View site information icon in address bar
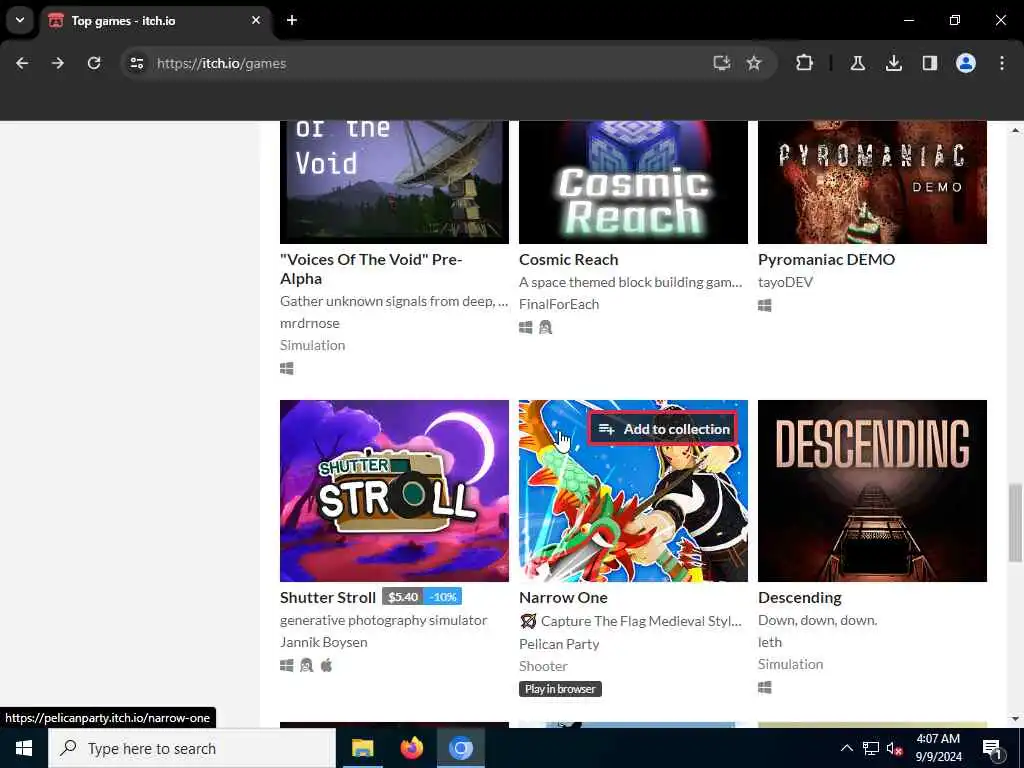Screen dimensions: 1024x768 136,63
